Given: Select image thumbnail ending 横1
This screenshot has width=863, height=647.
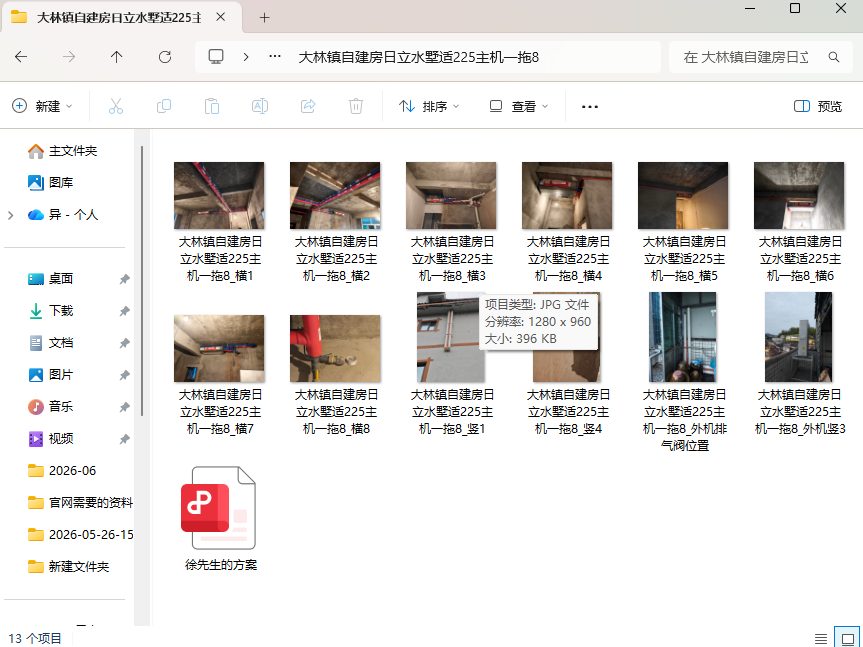Looking at the screenshot, I should click(219, 195).
